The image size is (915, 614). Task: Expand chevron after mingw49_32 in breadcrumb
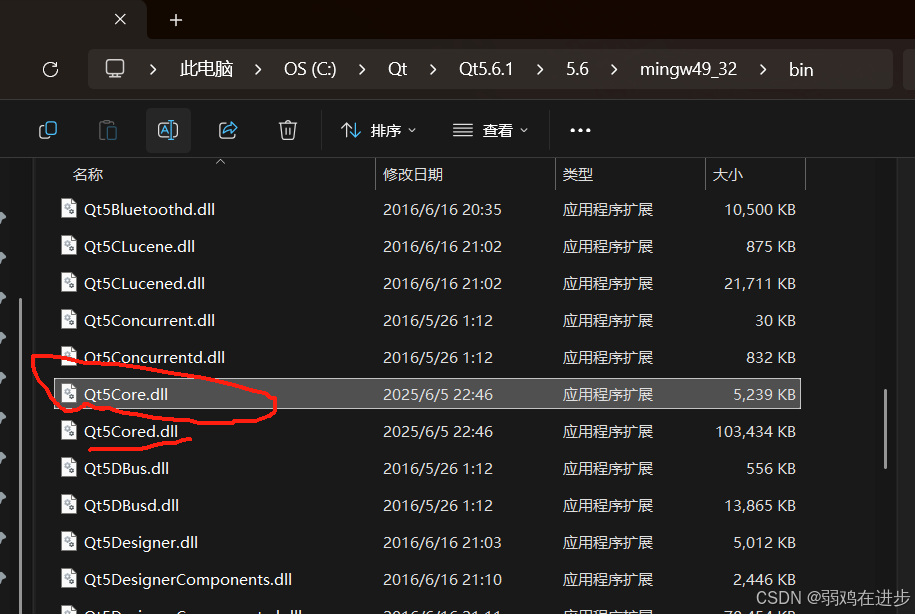[x=763, y=69]
